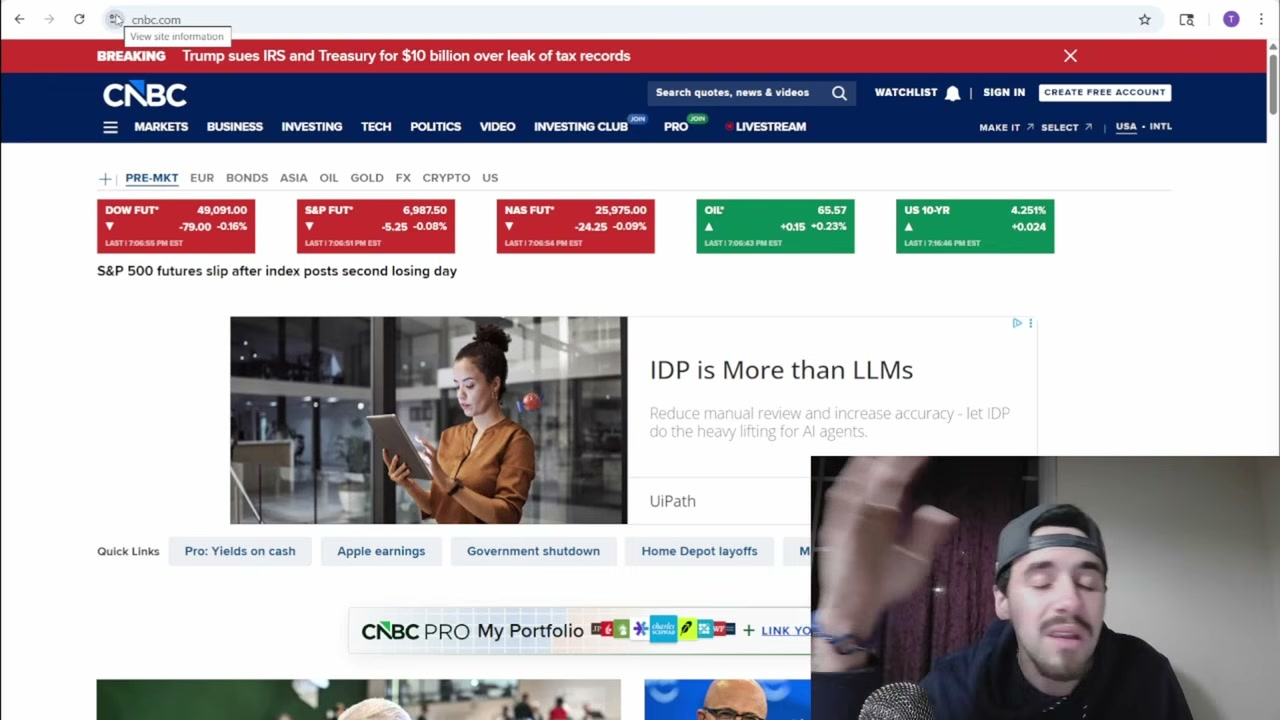Screen dimensions: 1280x720
Task: Open the hamburger navigation menu
Action: point(110,127)
